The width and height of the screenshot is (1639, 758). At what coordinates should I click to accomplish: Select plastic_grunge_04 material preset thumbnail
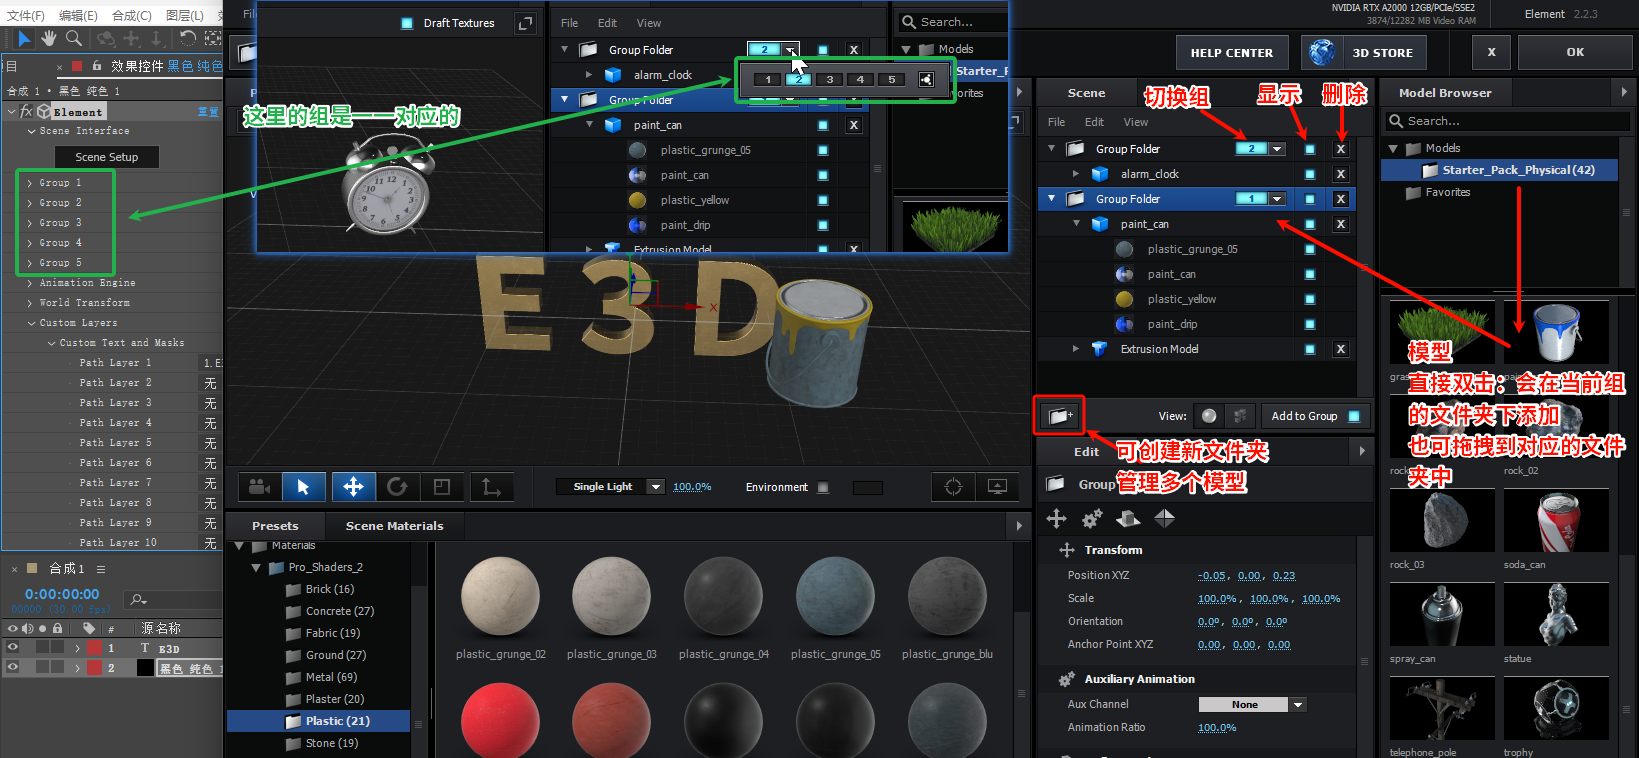[723, 598]
